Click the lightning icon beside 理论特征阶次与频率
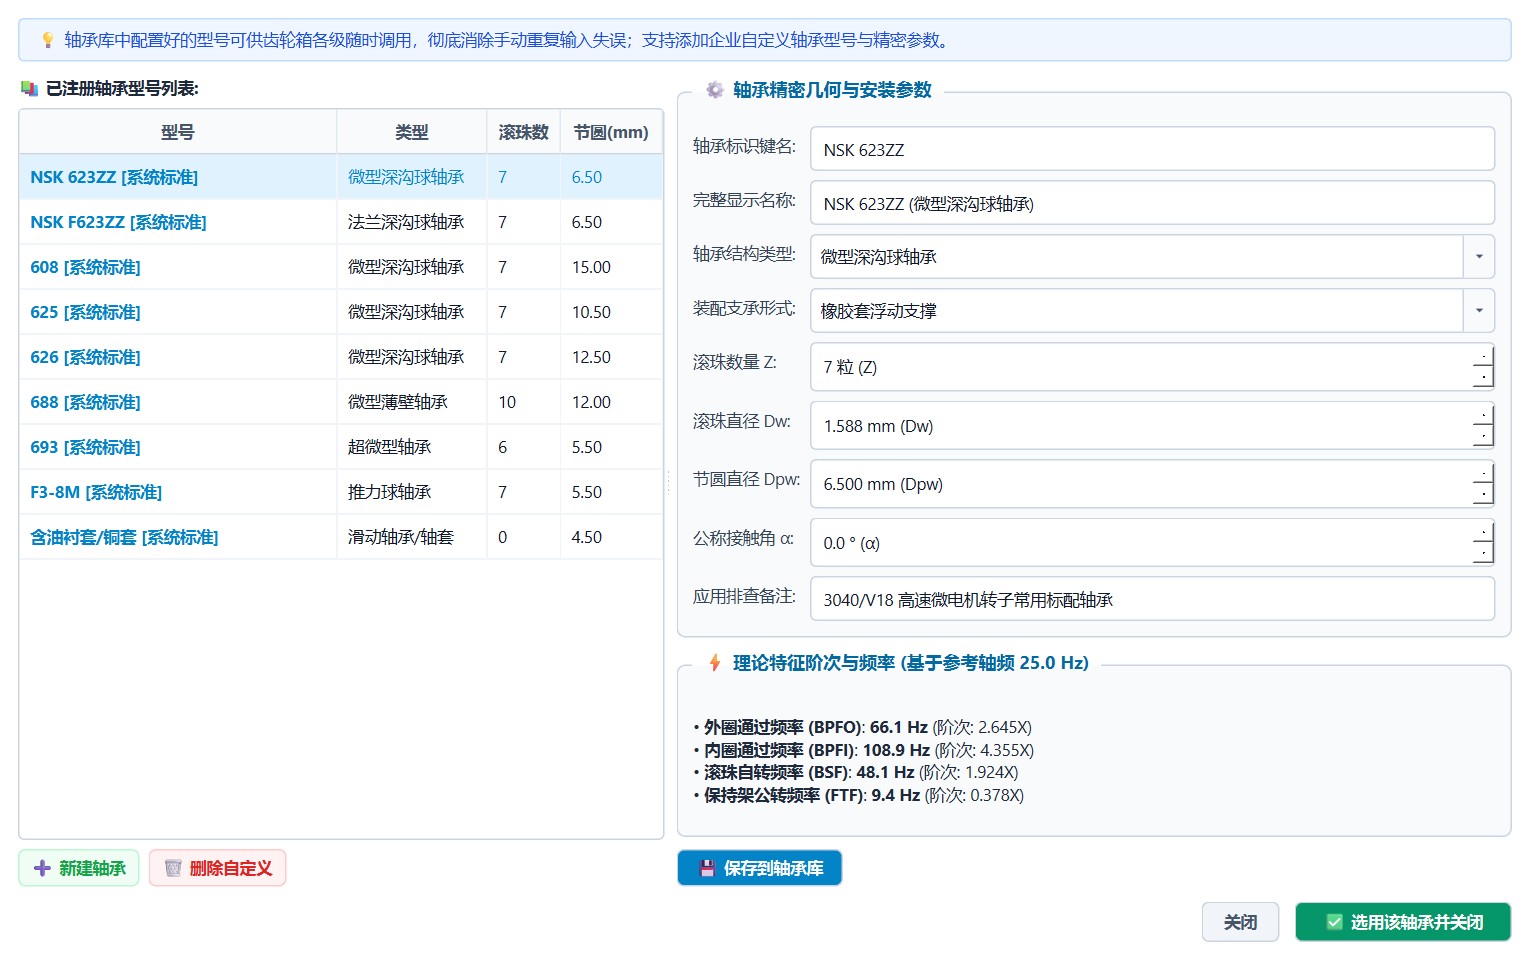This screenshot has height=960, width=1530. coord(715,663)
